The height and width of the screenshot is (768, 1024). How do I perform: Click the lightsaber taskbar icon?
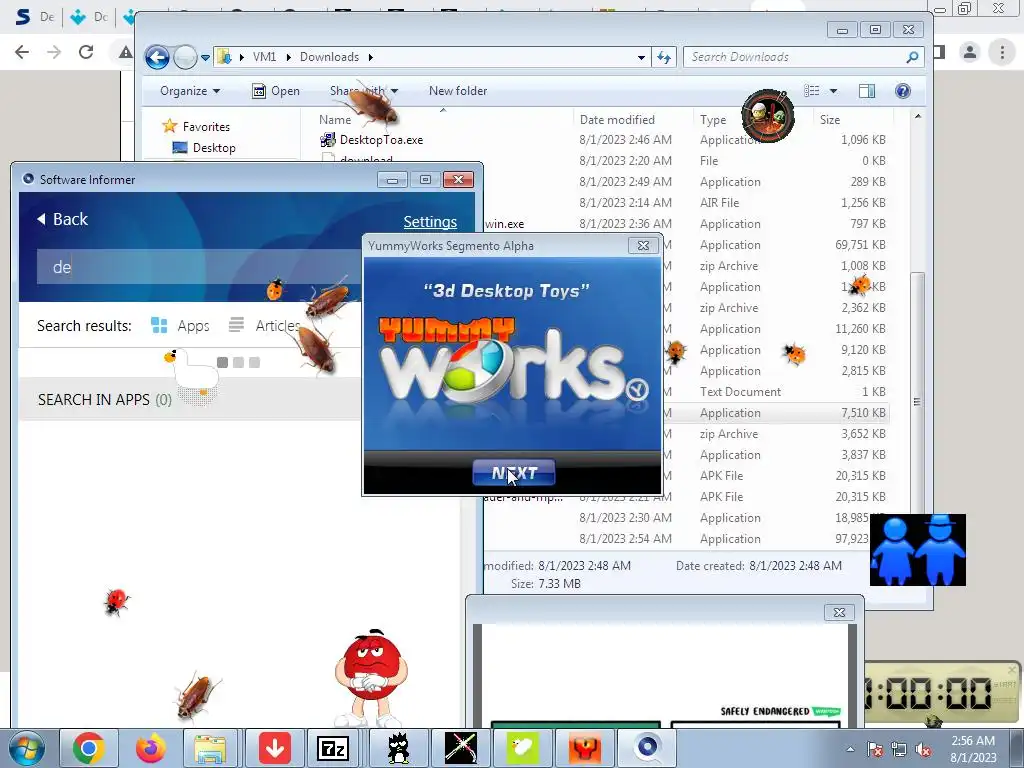[x=460, y=748]
